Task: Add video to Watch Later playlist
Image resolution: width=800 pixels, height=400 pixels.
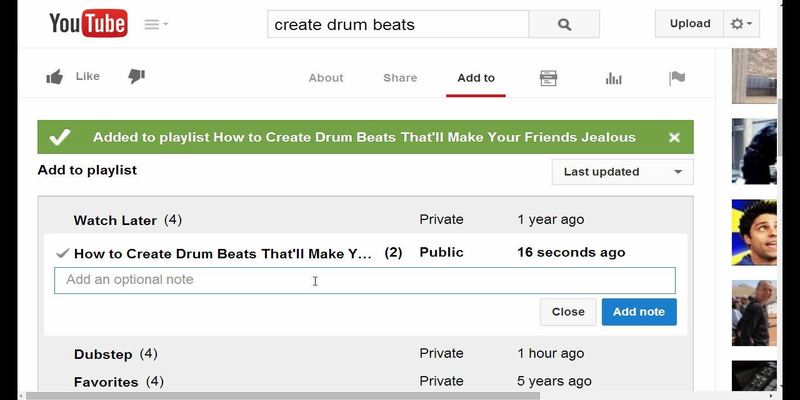Action: click(115, 220)
